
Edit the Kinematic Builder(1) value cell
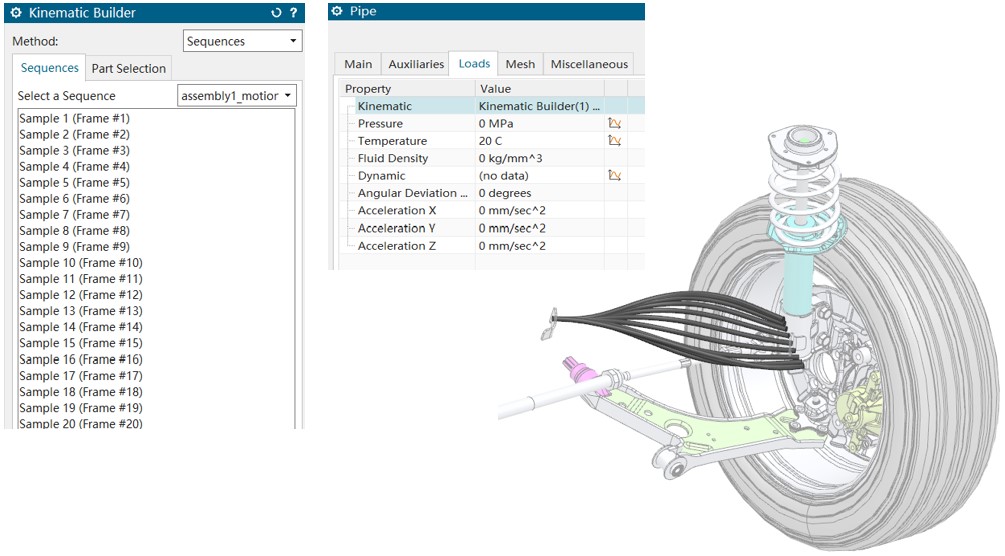pyautogui.click(x=540, y=106)
